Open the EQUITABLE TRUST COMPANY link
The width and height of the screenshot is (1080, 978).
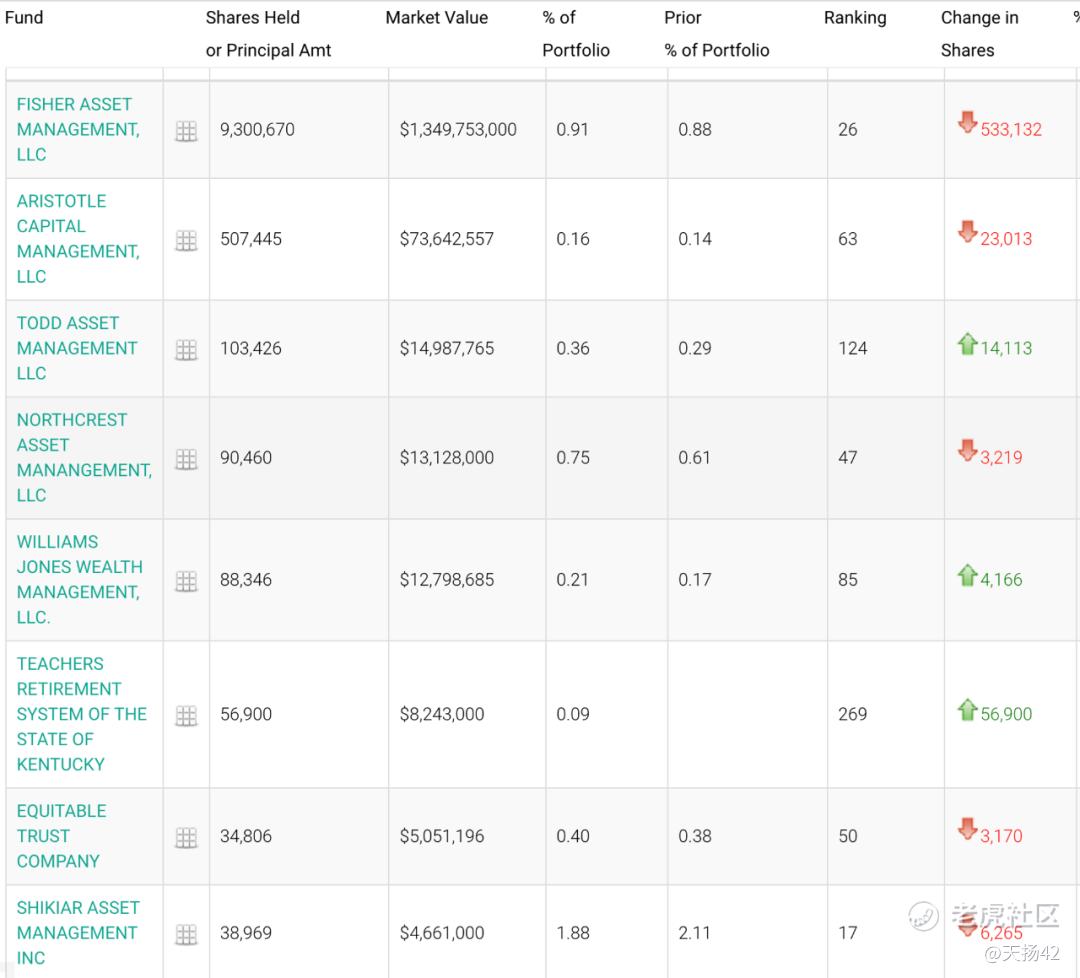click(x=61, y=836)
